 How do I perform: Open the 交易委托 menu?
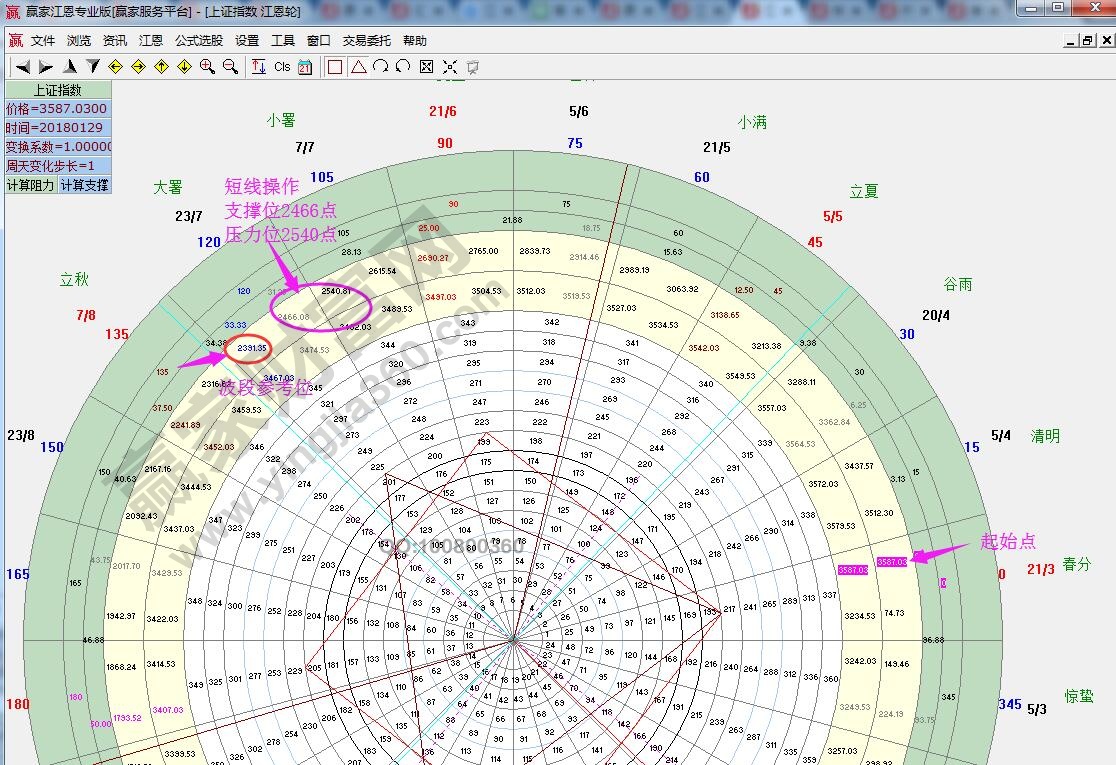[x=366, y=41]
